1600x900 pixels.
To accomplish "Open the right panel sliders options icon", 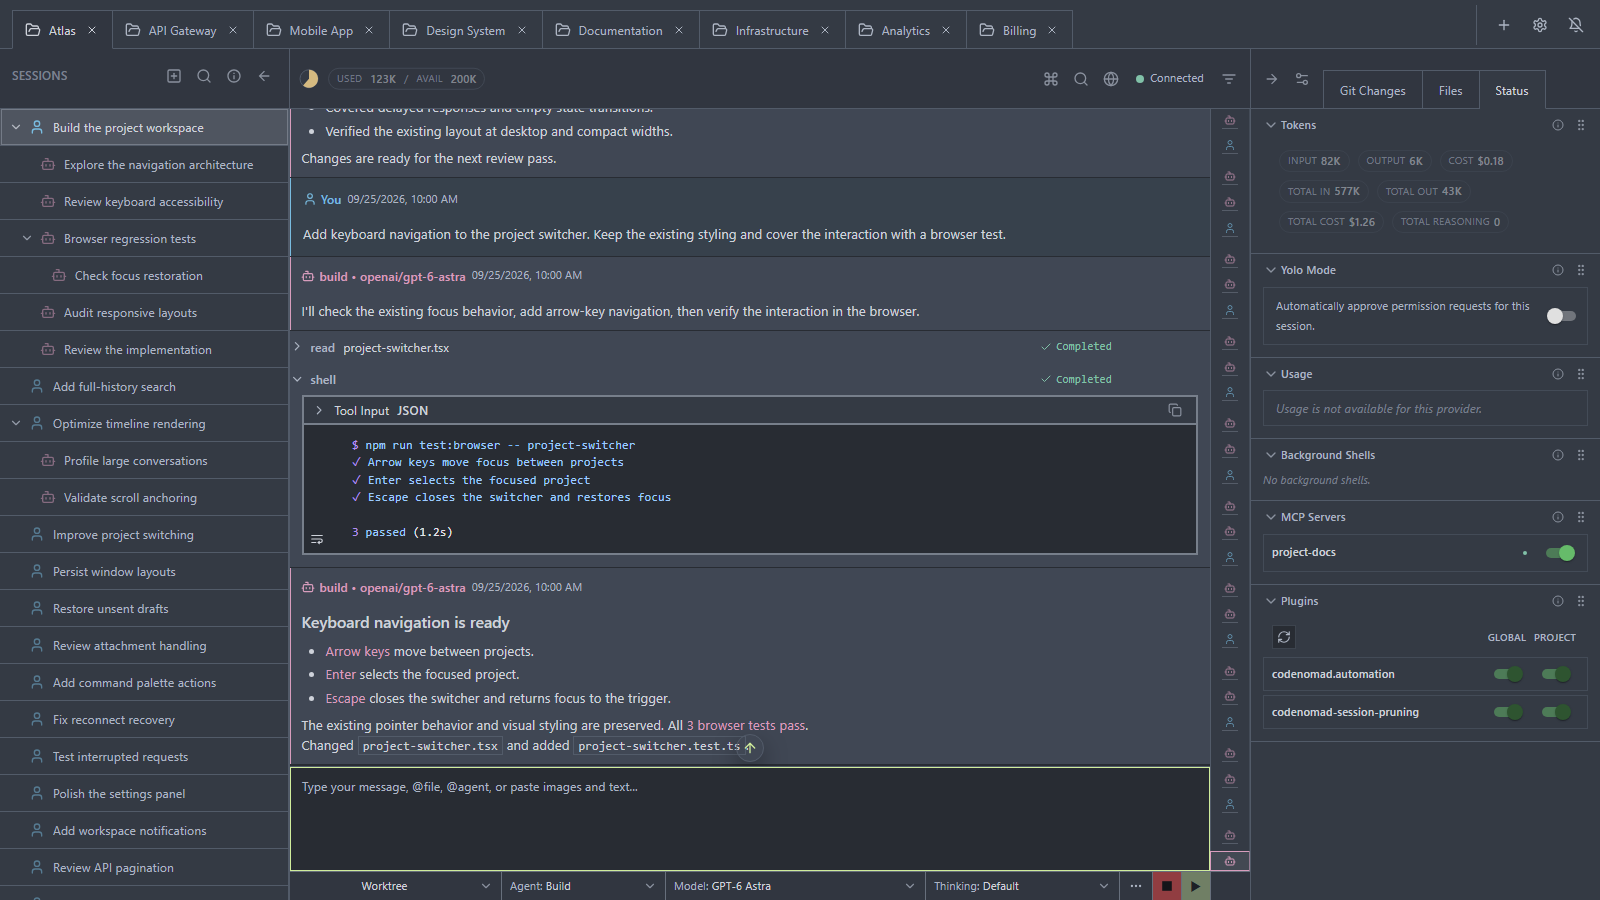I will click(1302, 79).
